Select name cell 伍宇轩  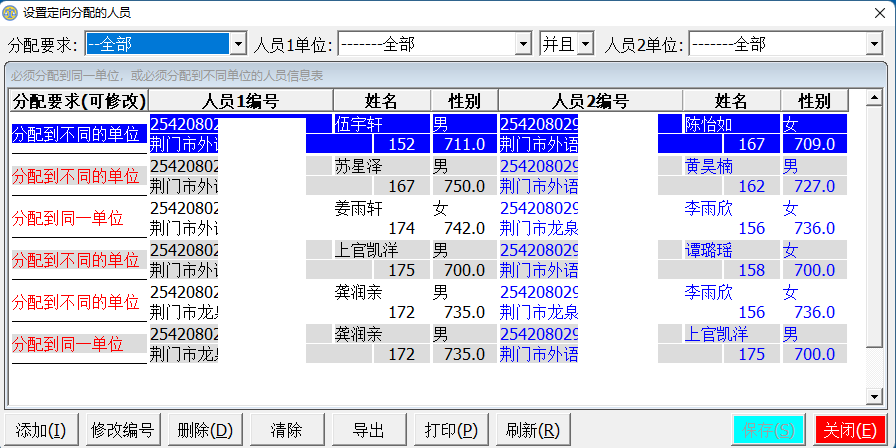(382, 124)
